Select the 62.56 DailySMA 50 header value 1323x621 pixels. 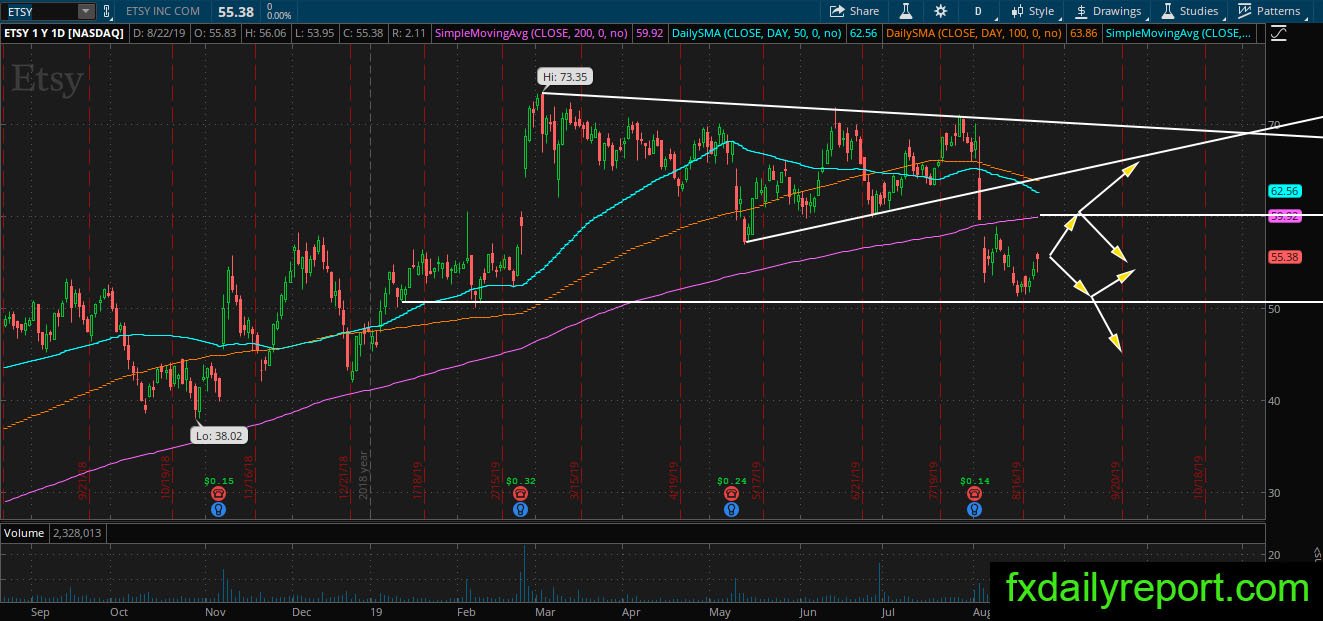tap(862, 33)
